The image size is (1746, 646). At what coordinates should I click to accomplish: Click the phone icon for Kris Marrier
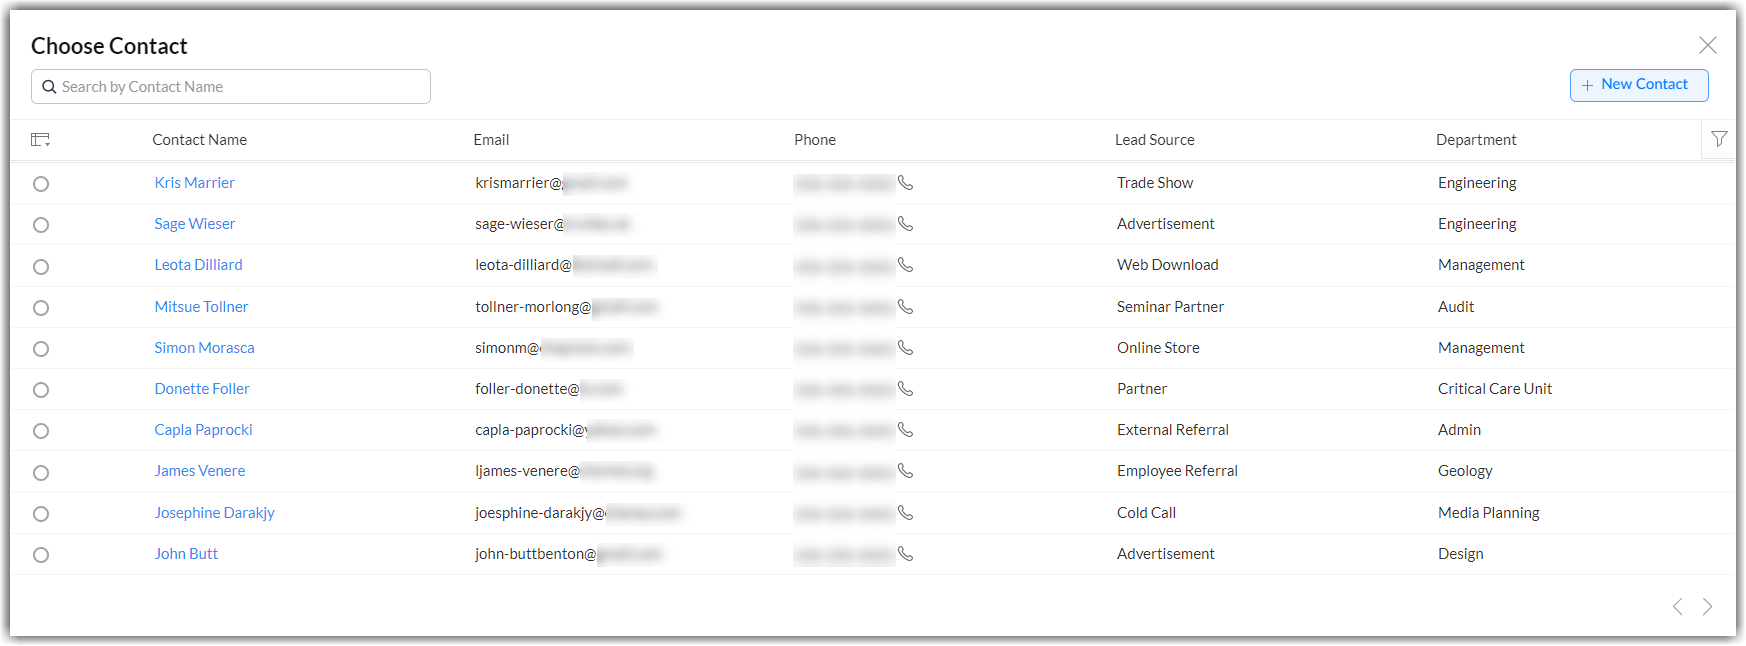click(905, 183)
